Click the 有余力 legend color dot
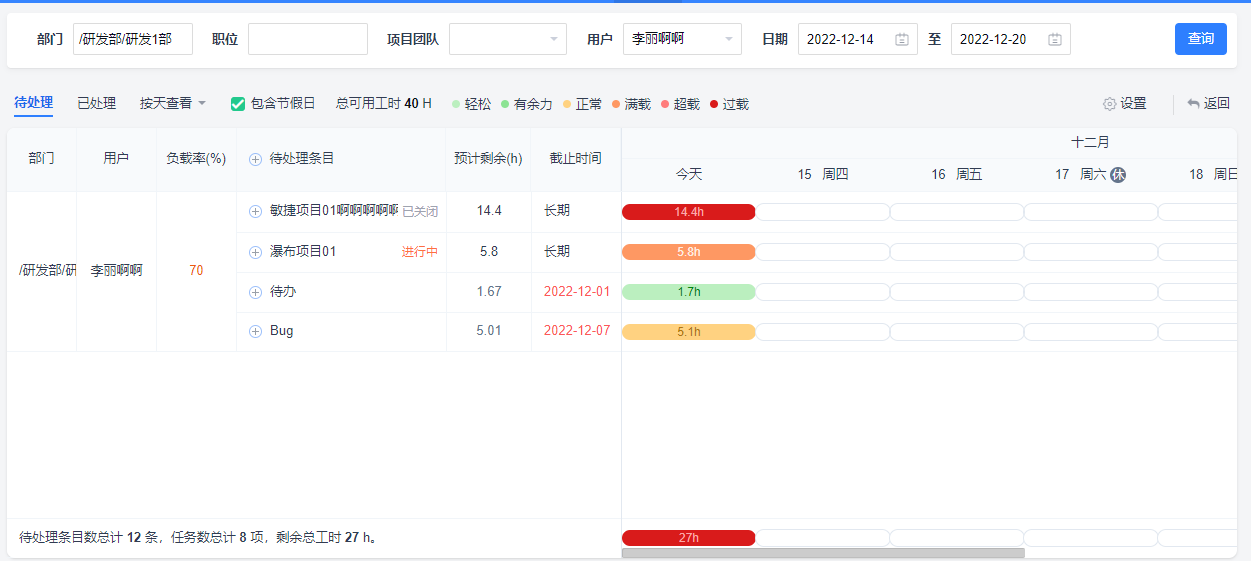 505,104
